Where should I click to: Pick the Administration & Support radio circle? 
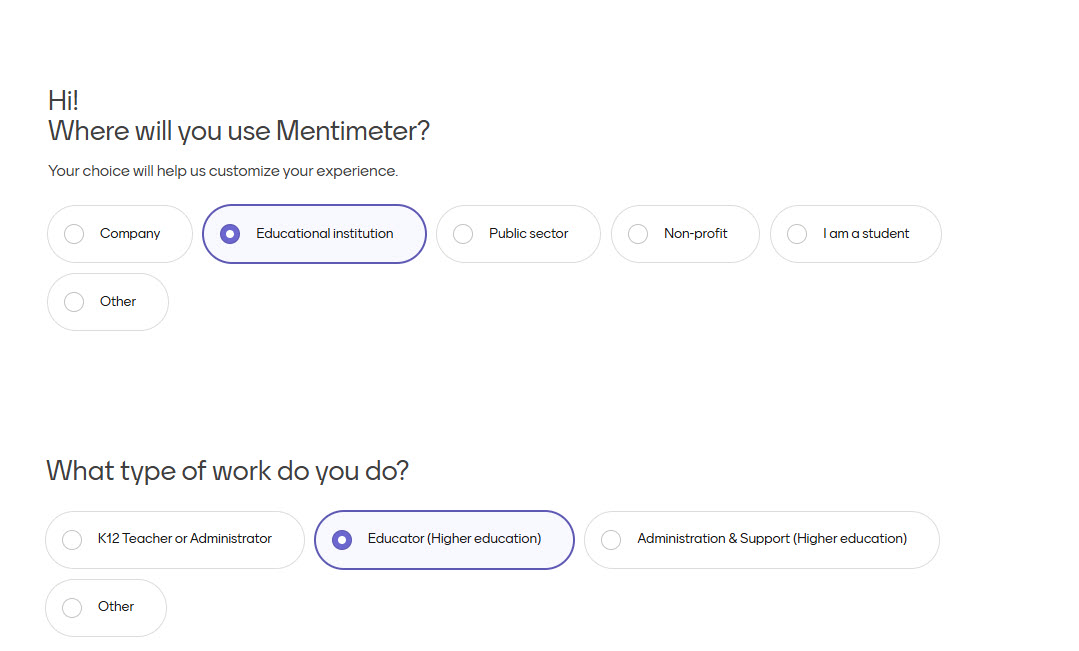[x=611, y=540]
